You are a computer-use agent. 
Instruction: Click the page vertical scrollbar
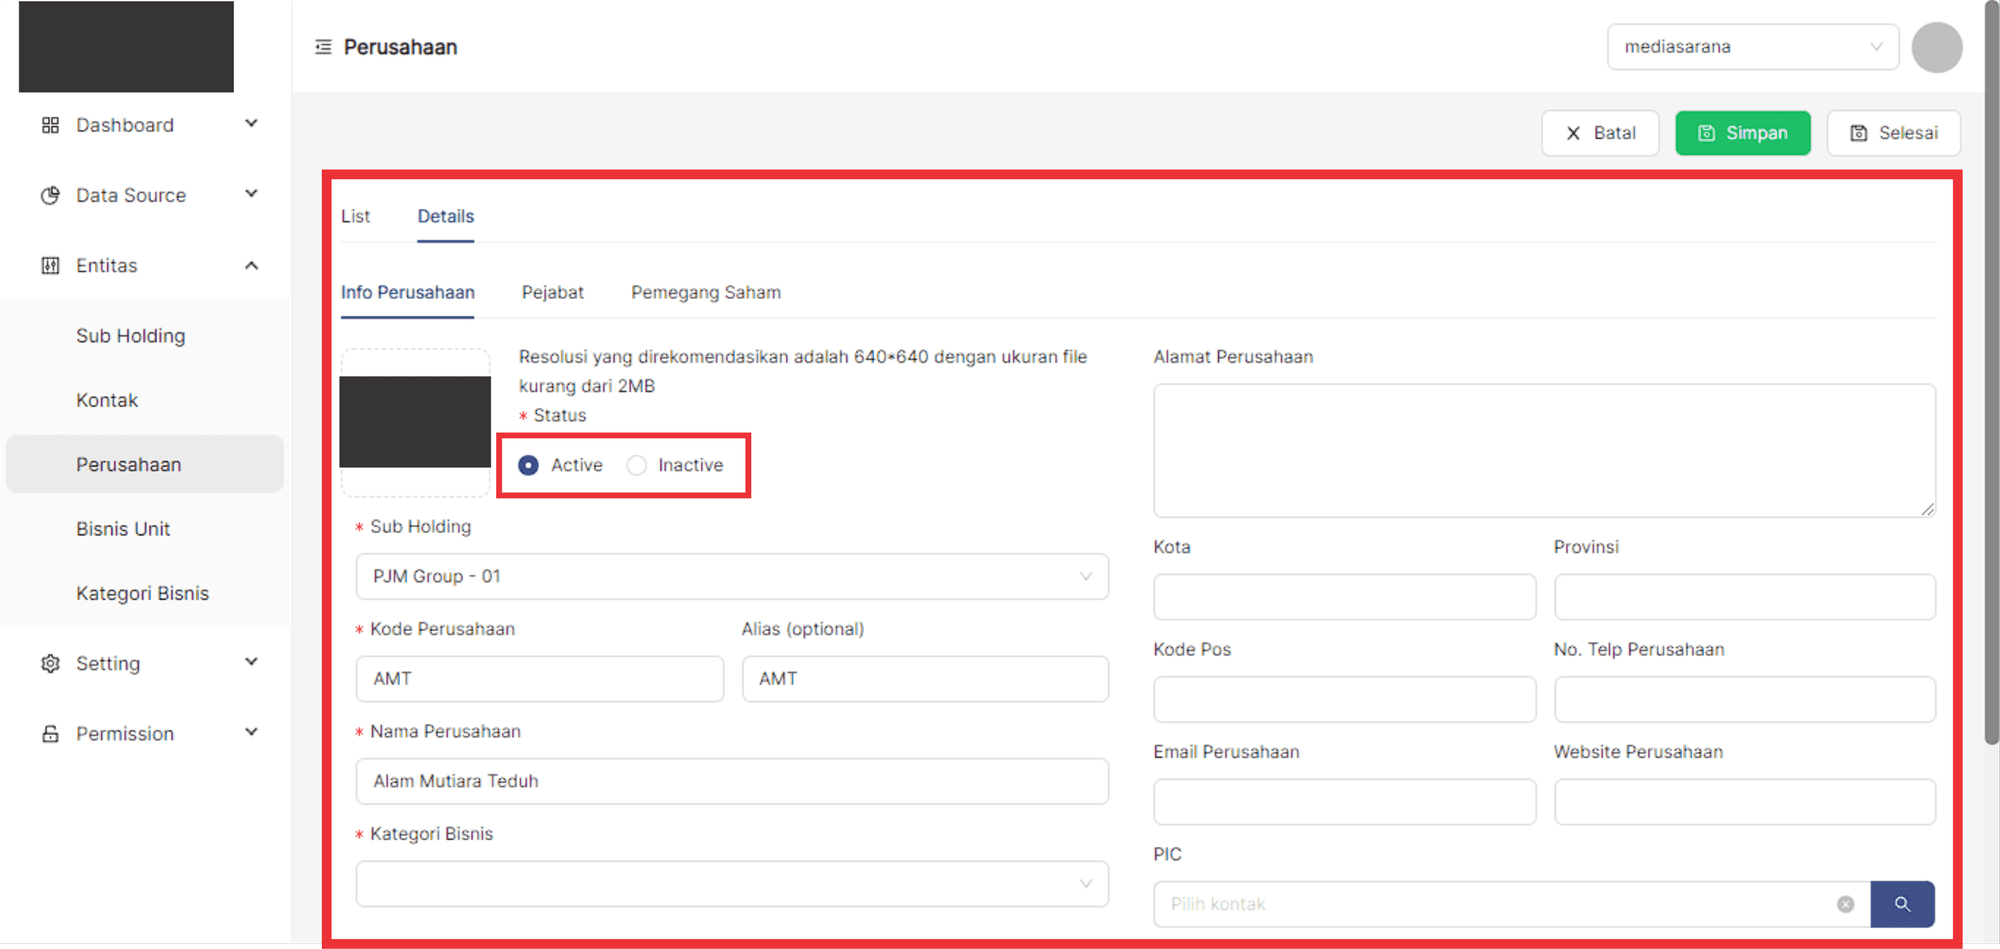1991,400
